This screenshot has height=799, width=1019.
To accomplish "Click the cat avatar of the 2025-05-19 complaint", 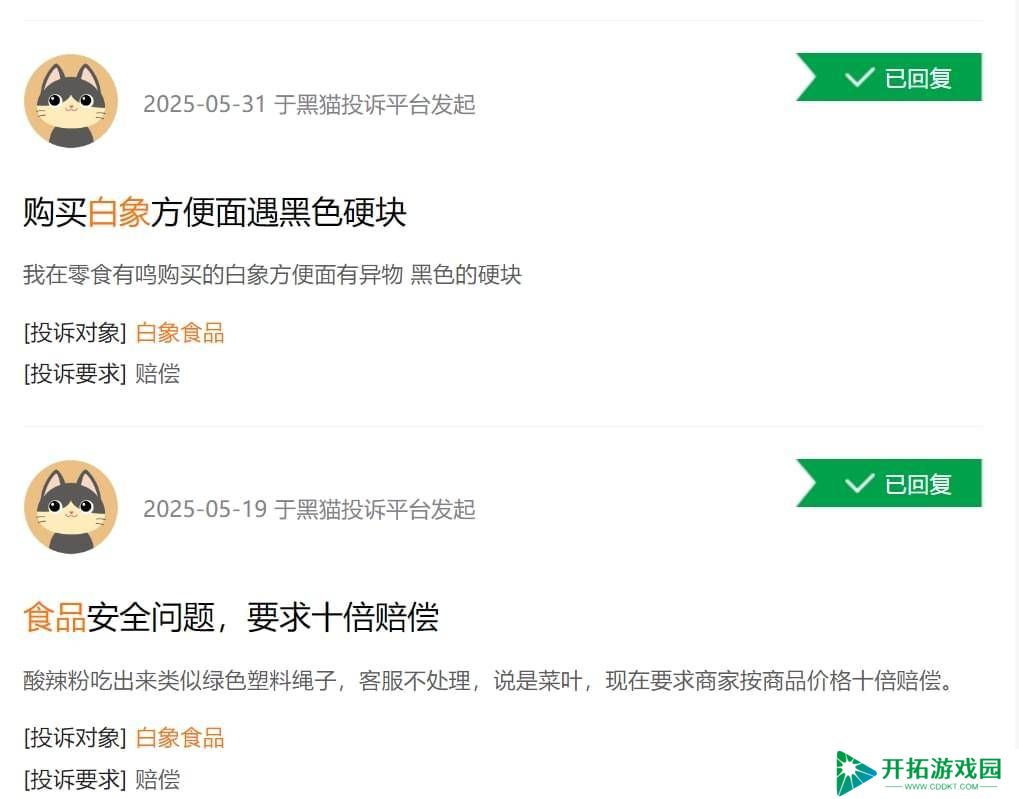I will (x=71, y=507).
